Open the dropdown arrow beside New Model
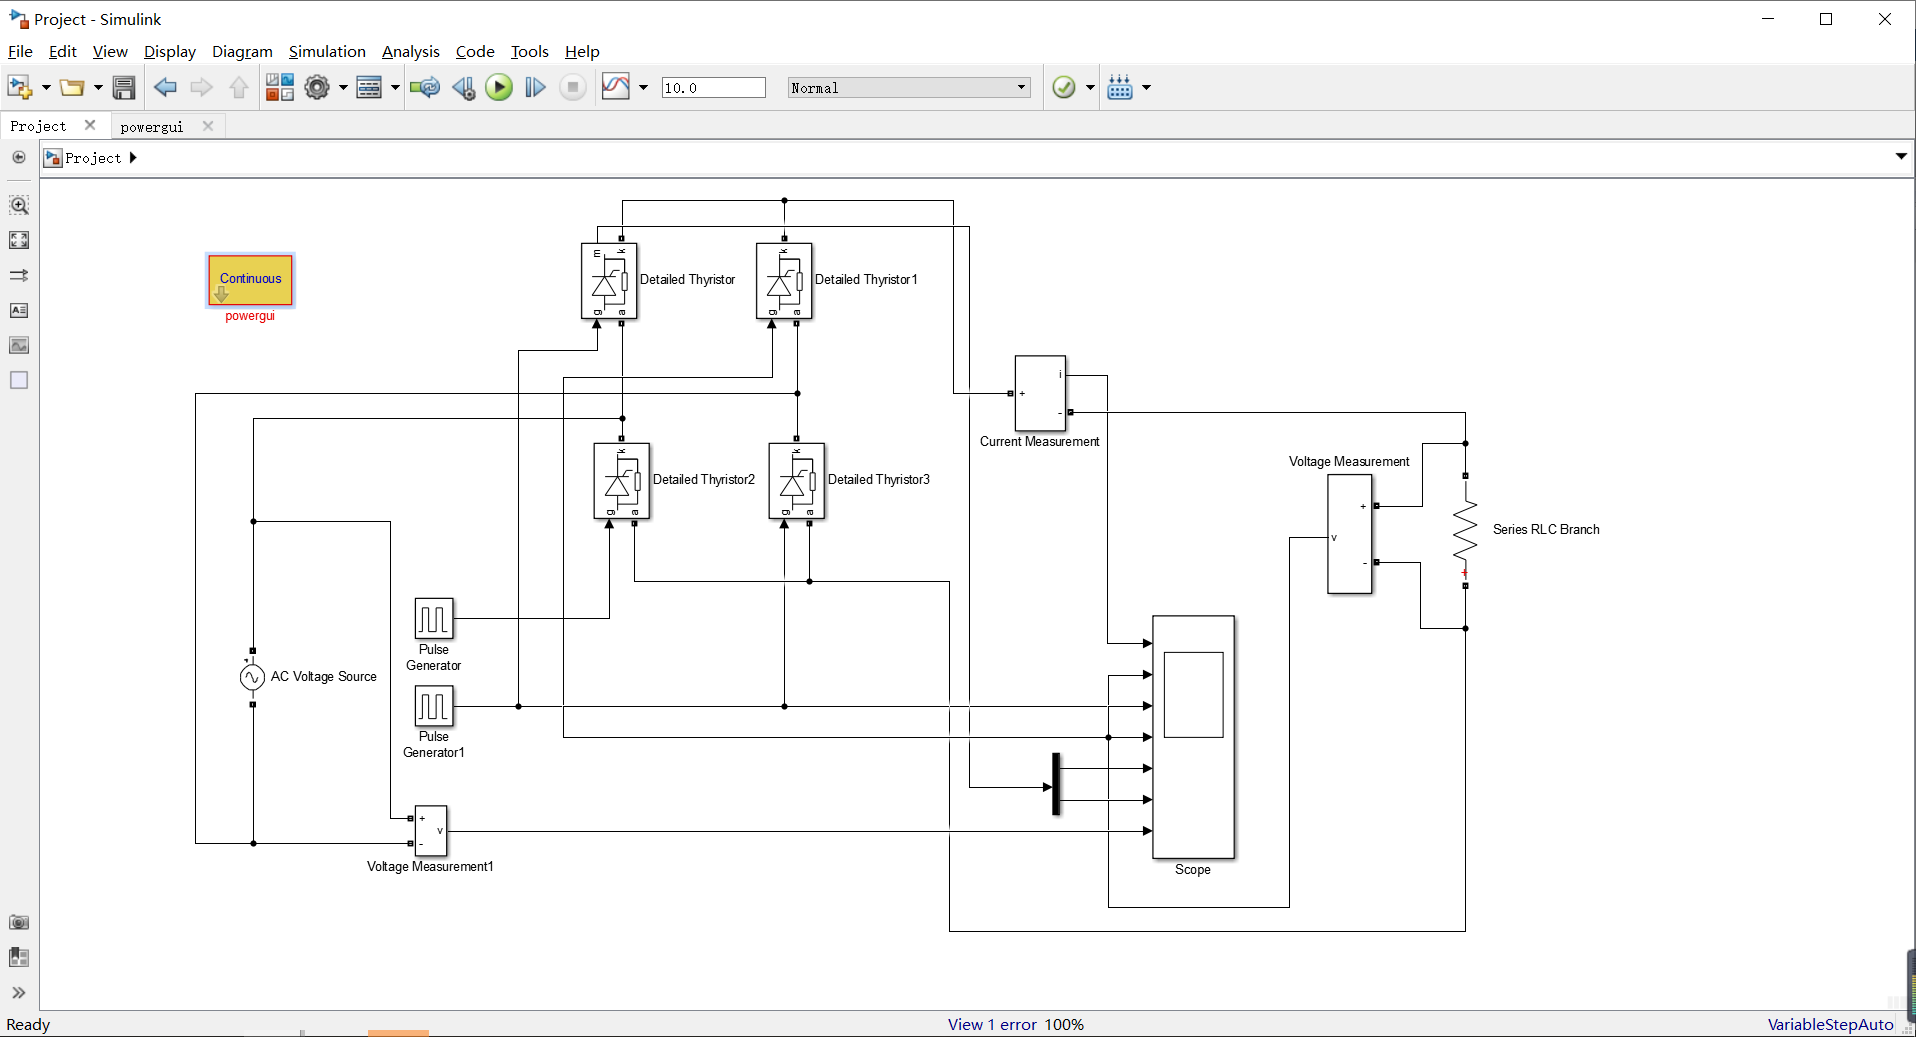1916x1037 pixels. [x=46, y=88]
